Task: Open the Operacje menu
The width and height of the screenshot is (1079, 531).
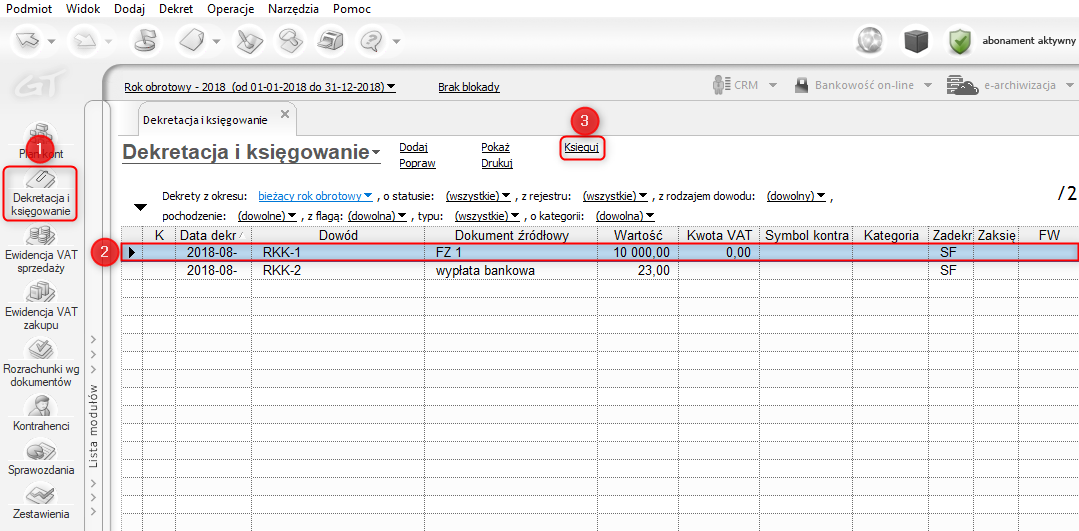Action: pos(231,9)
